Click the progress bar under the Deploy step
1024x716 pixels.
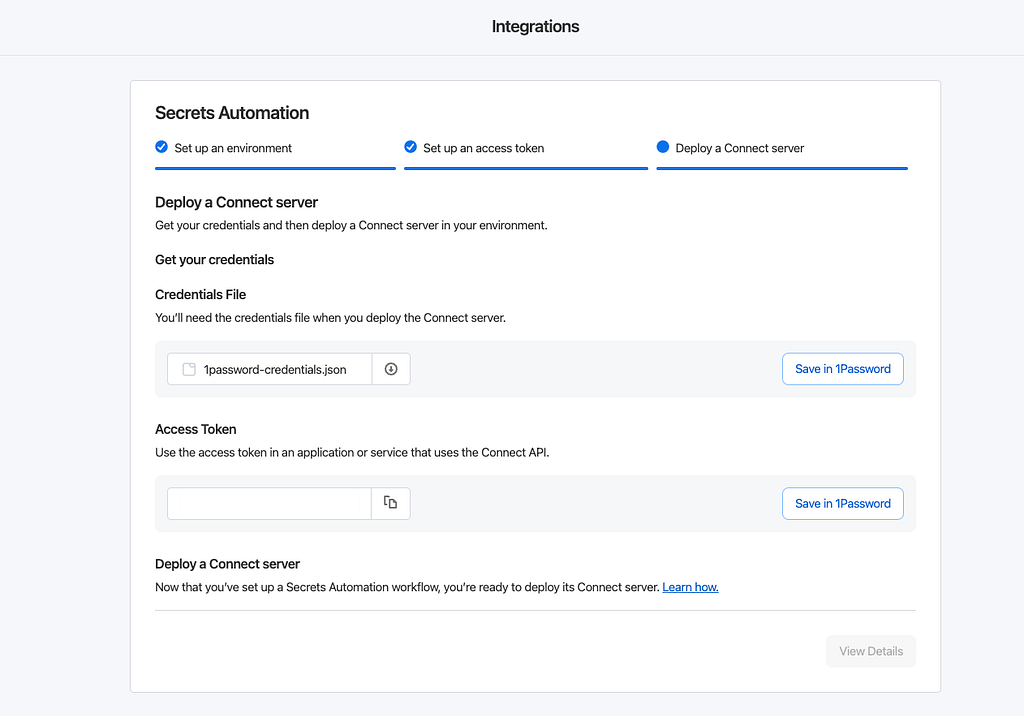[x=782, y=168]
